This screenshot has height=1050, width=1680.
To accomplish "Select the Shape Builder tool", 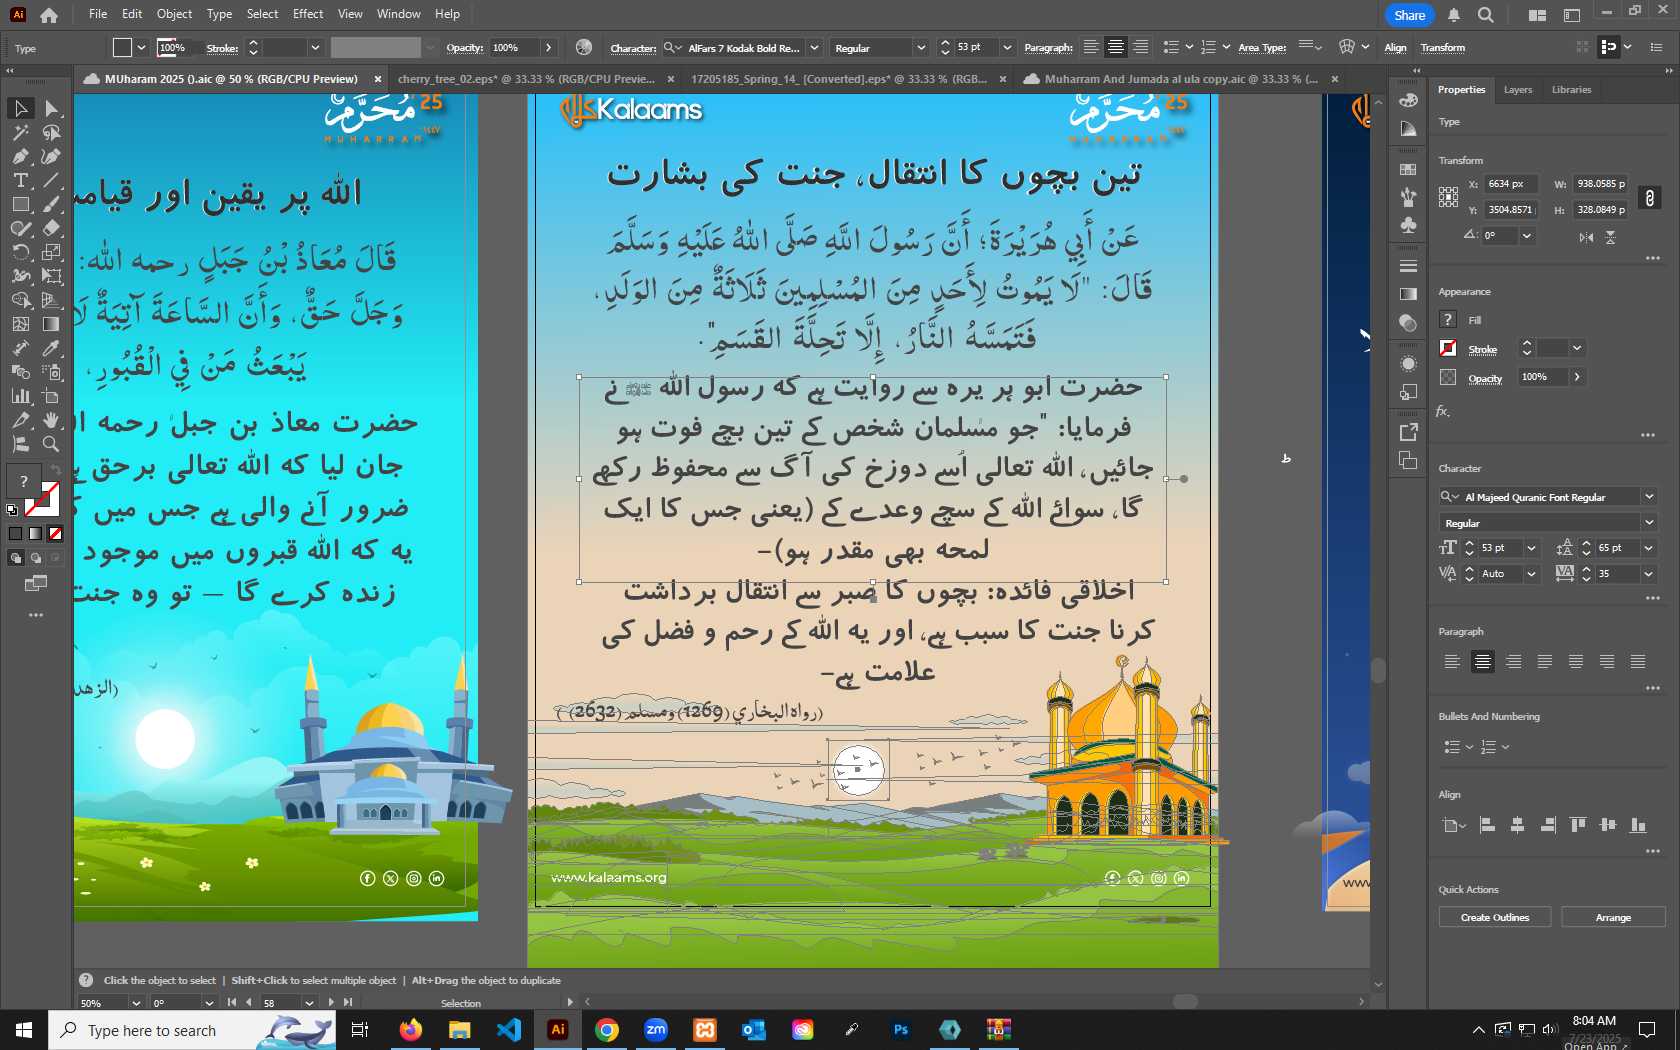I will 20,300.
